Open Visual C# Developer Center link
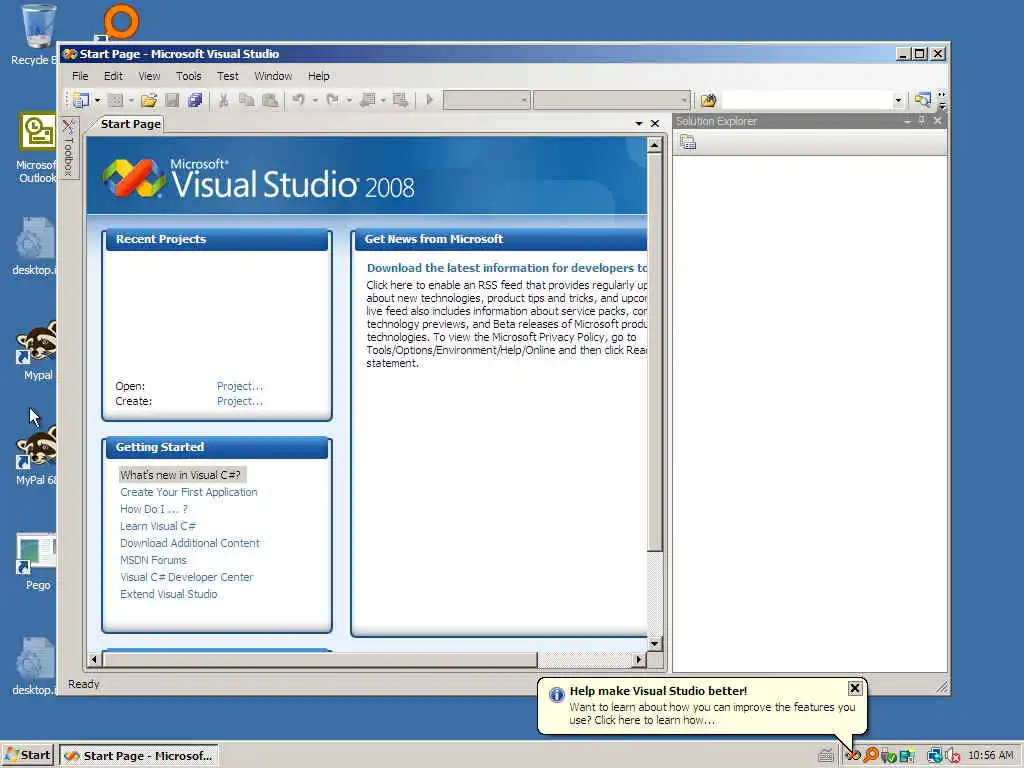Viewport: 1024px width, 768px height. point(186,577)
